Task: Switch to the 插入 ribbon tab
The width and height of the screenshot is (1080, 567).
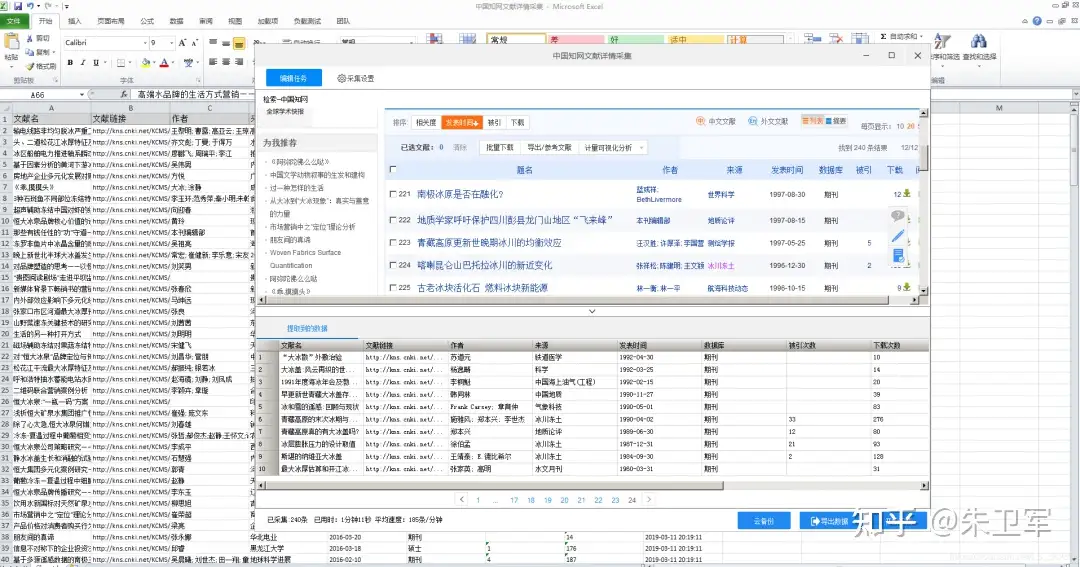Action: click(x=74, y=21)
